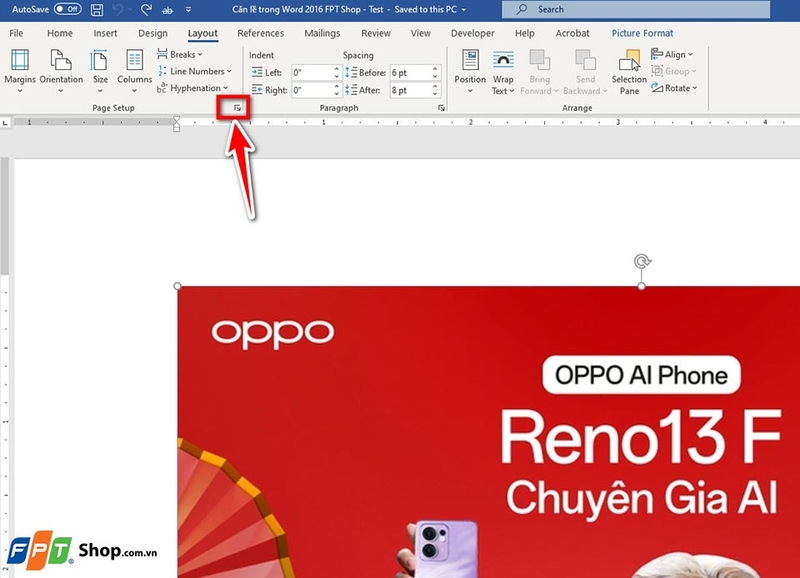
Task: Open the Developer tab
Action: tap(472, 33)
